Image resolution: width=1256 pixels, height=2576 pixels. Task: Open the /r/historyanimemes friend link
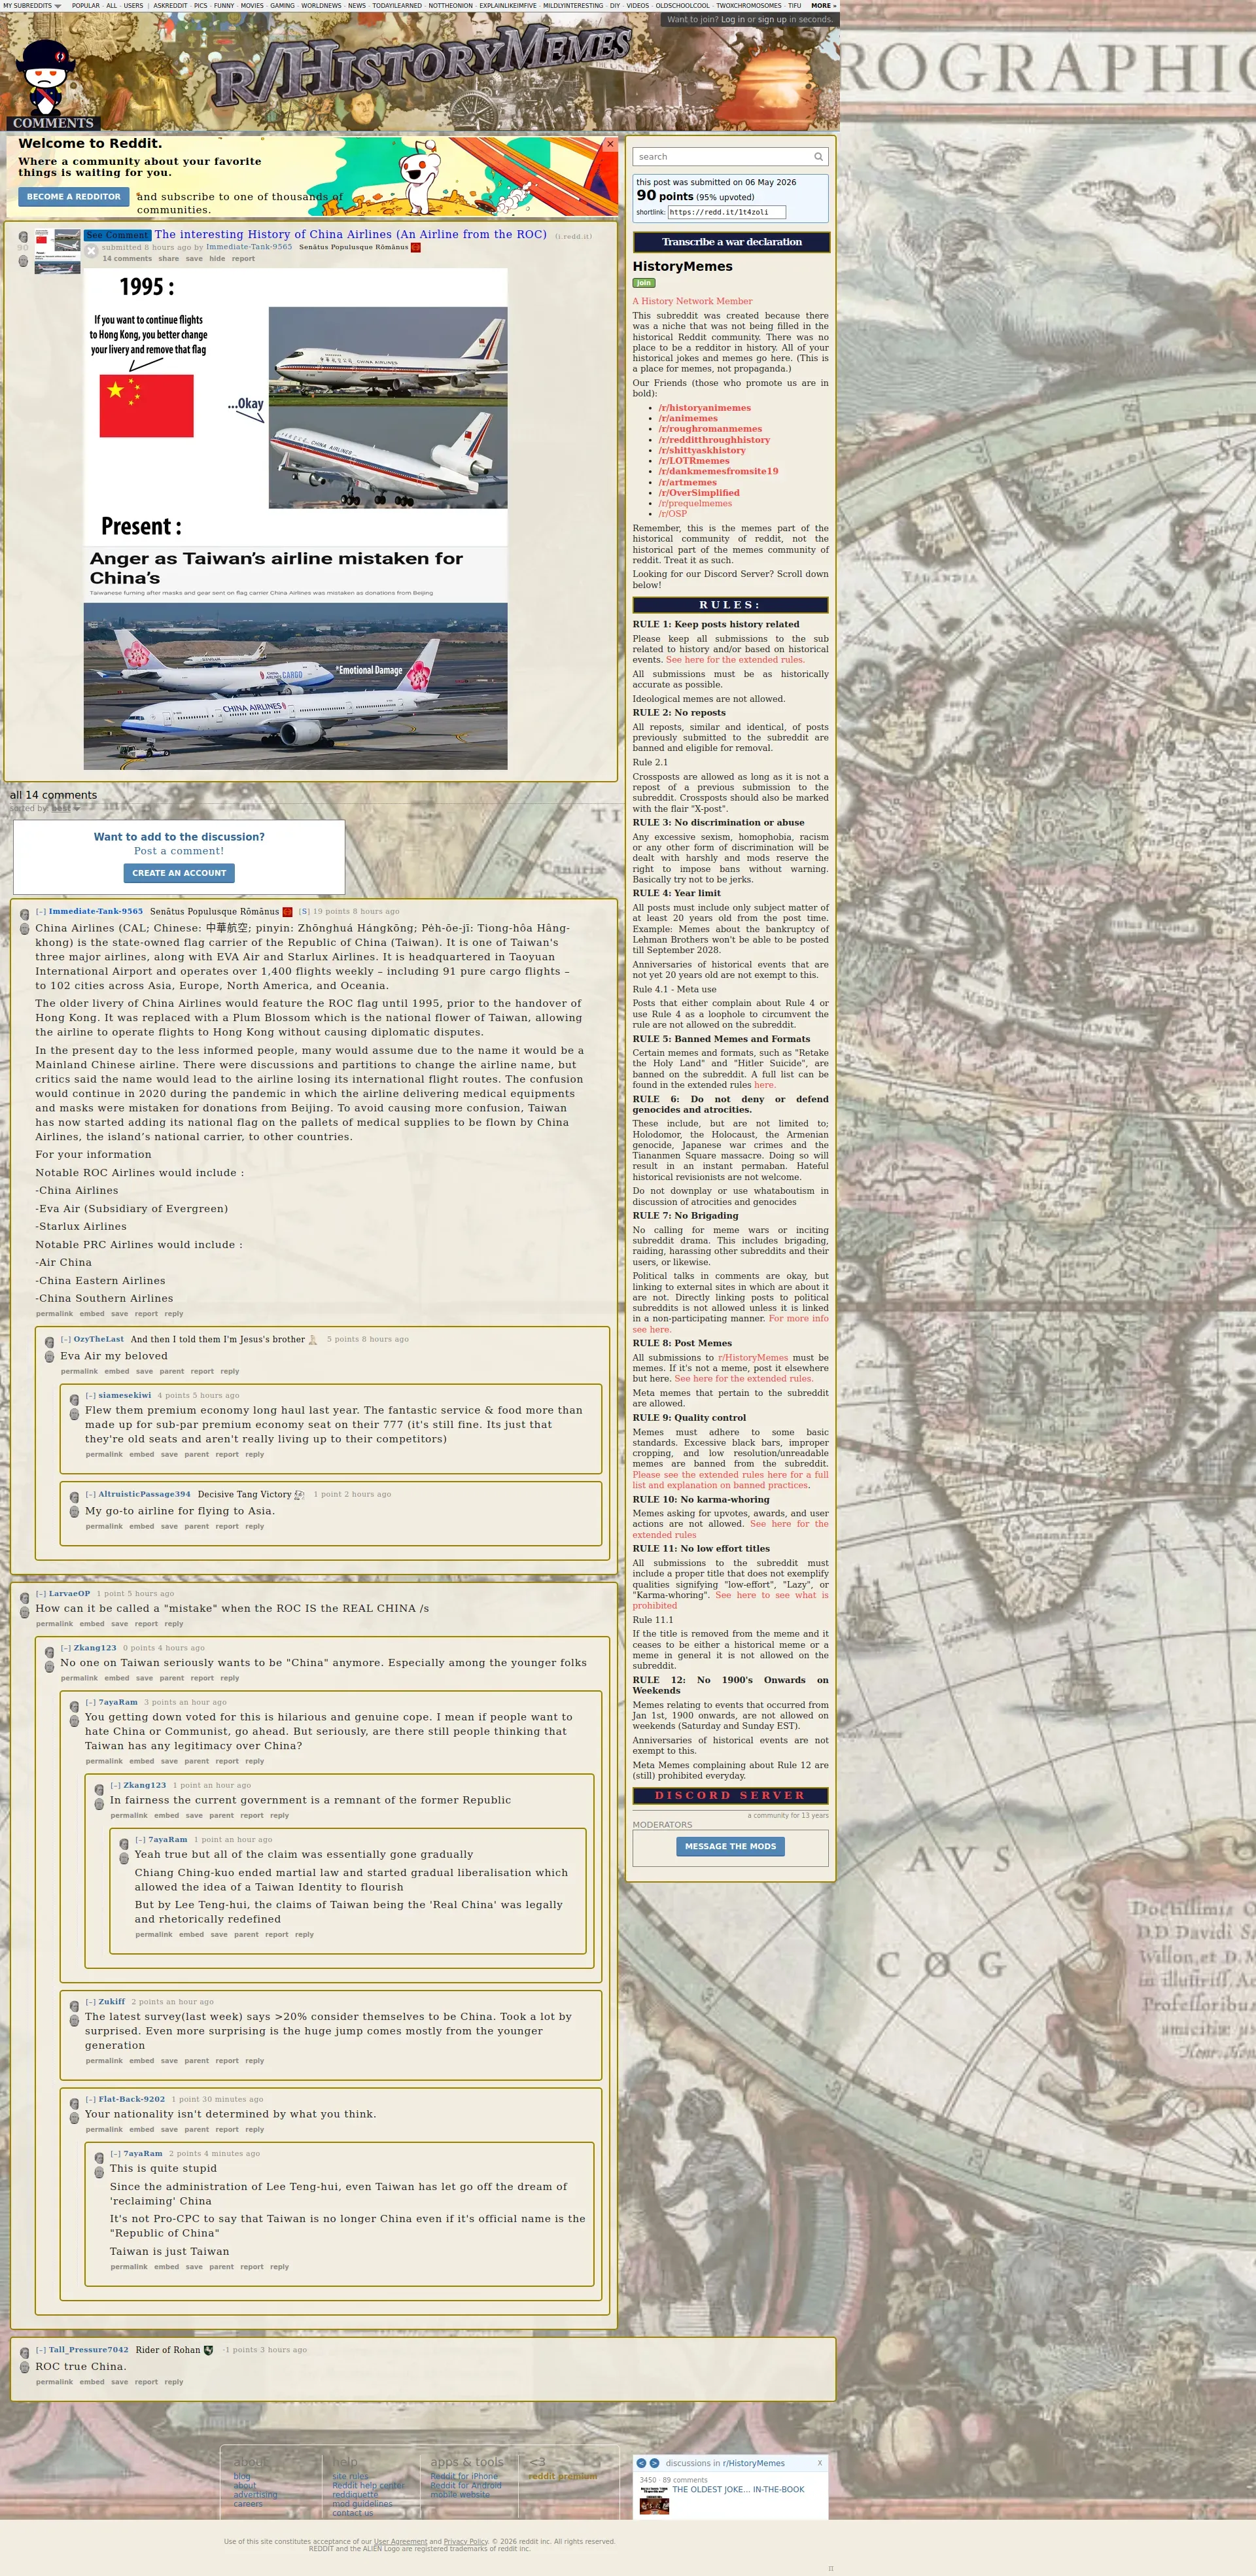(x=704, y=408)
